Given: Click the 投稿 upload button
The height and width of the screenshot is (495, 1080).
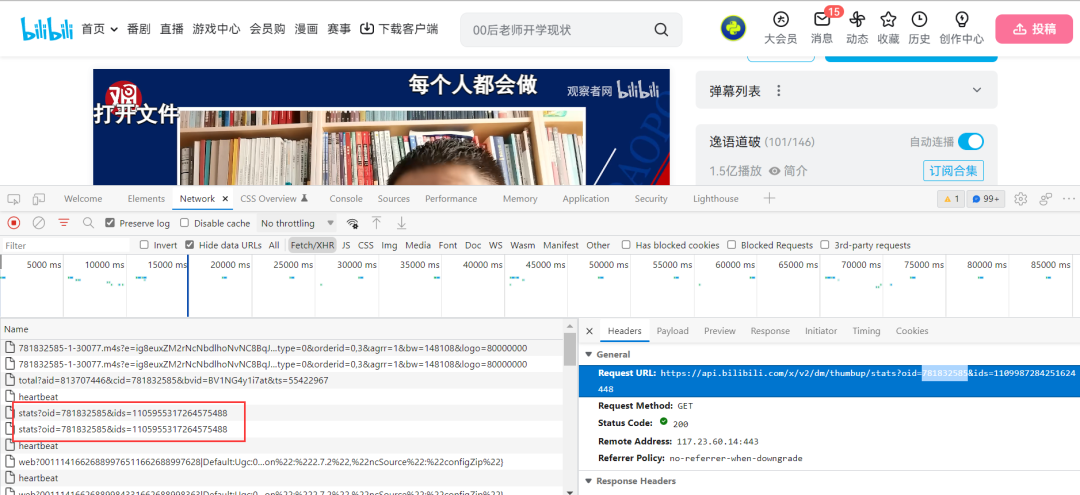Looking at the screenshot, I should pos(1034,29).
